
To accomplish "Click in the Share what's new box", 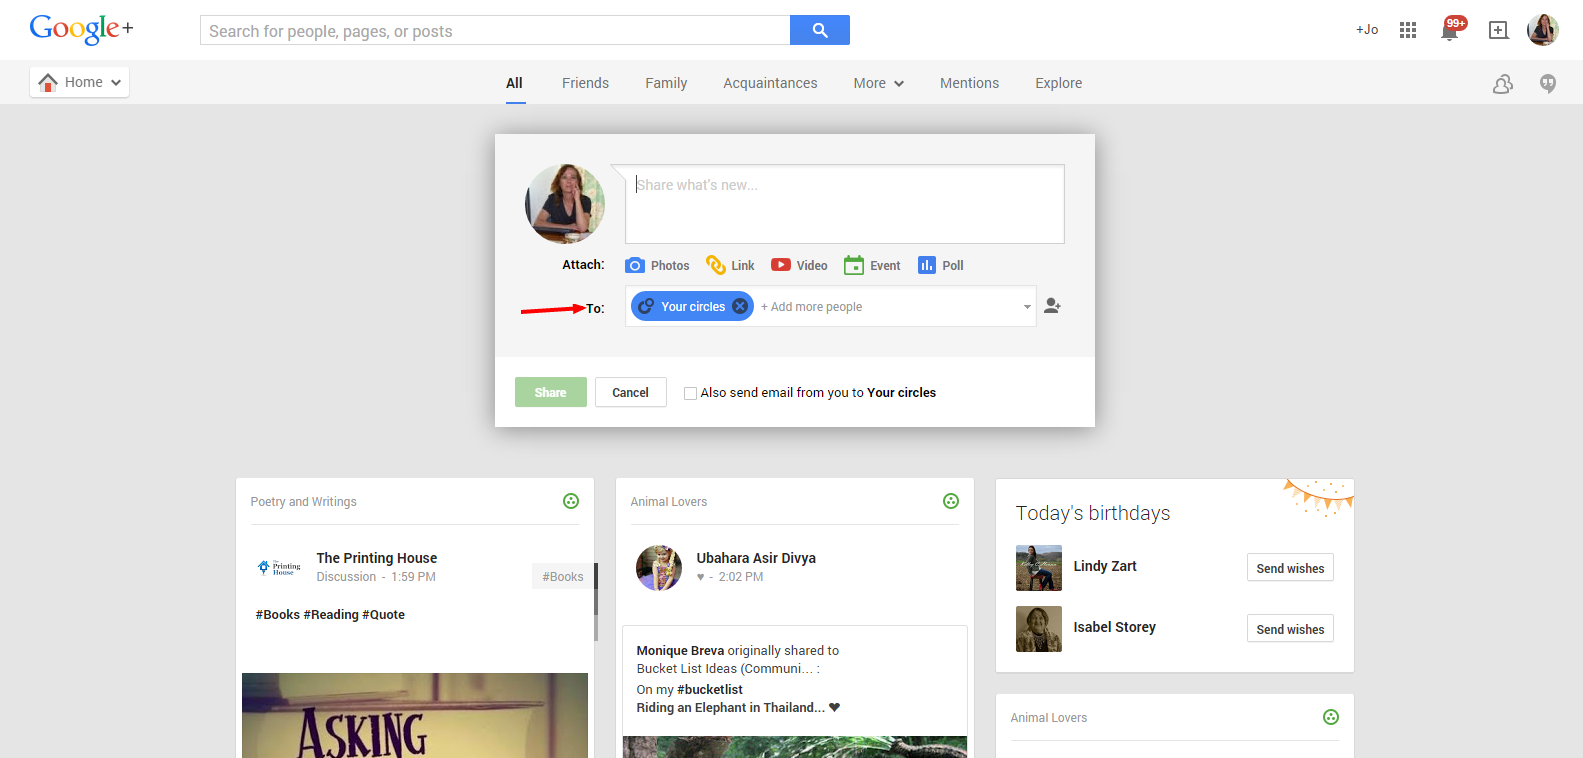I will (x=844, y=204).
